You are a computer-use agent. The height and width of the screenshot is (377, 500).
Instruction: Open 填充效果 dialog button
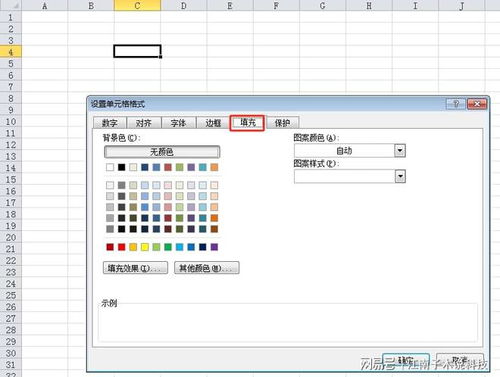tap(135, 268)
